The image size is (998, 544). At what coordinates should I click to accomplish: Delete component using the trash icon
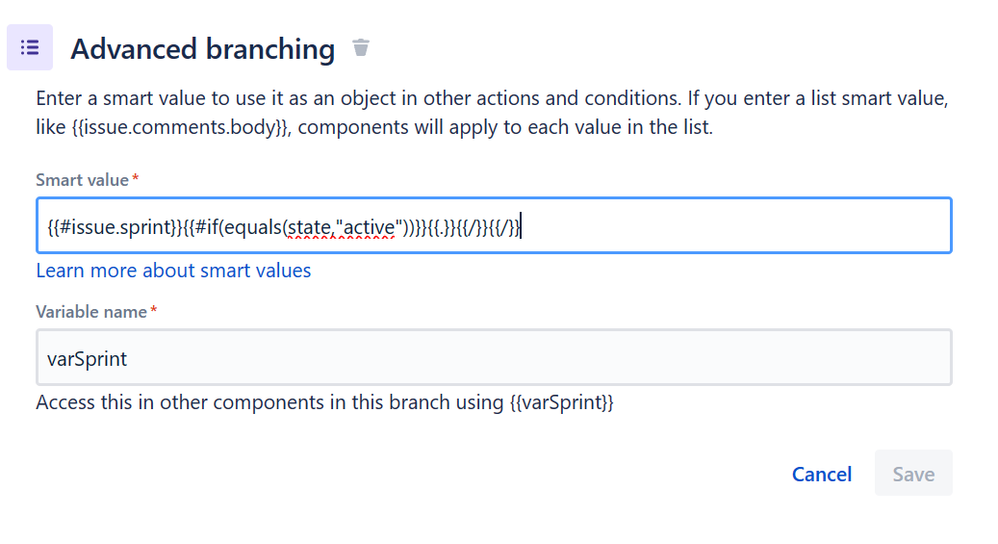point(361,48)
